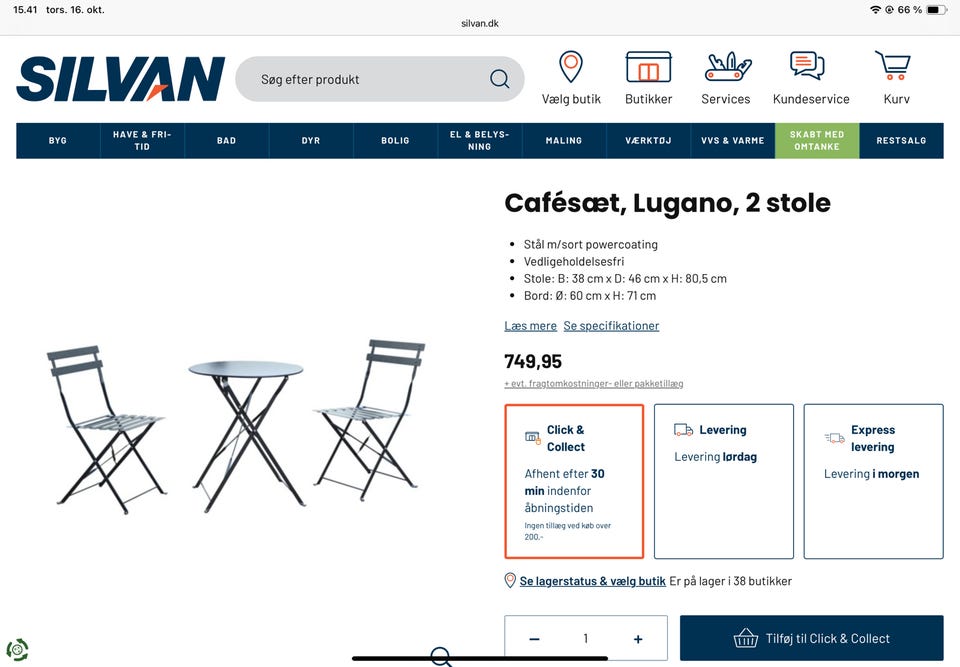Screen dimensions: 960x667
Task: Open Kundeservice chat icon
Action: [807, 66]
